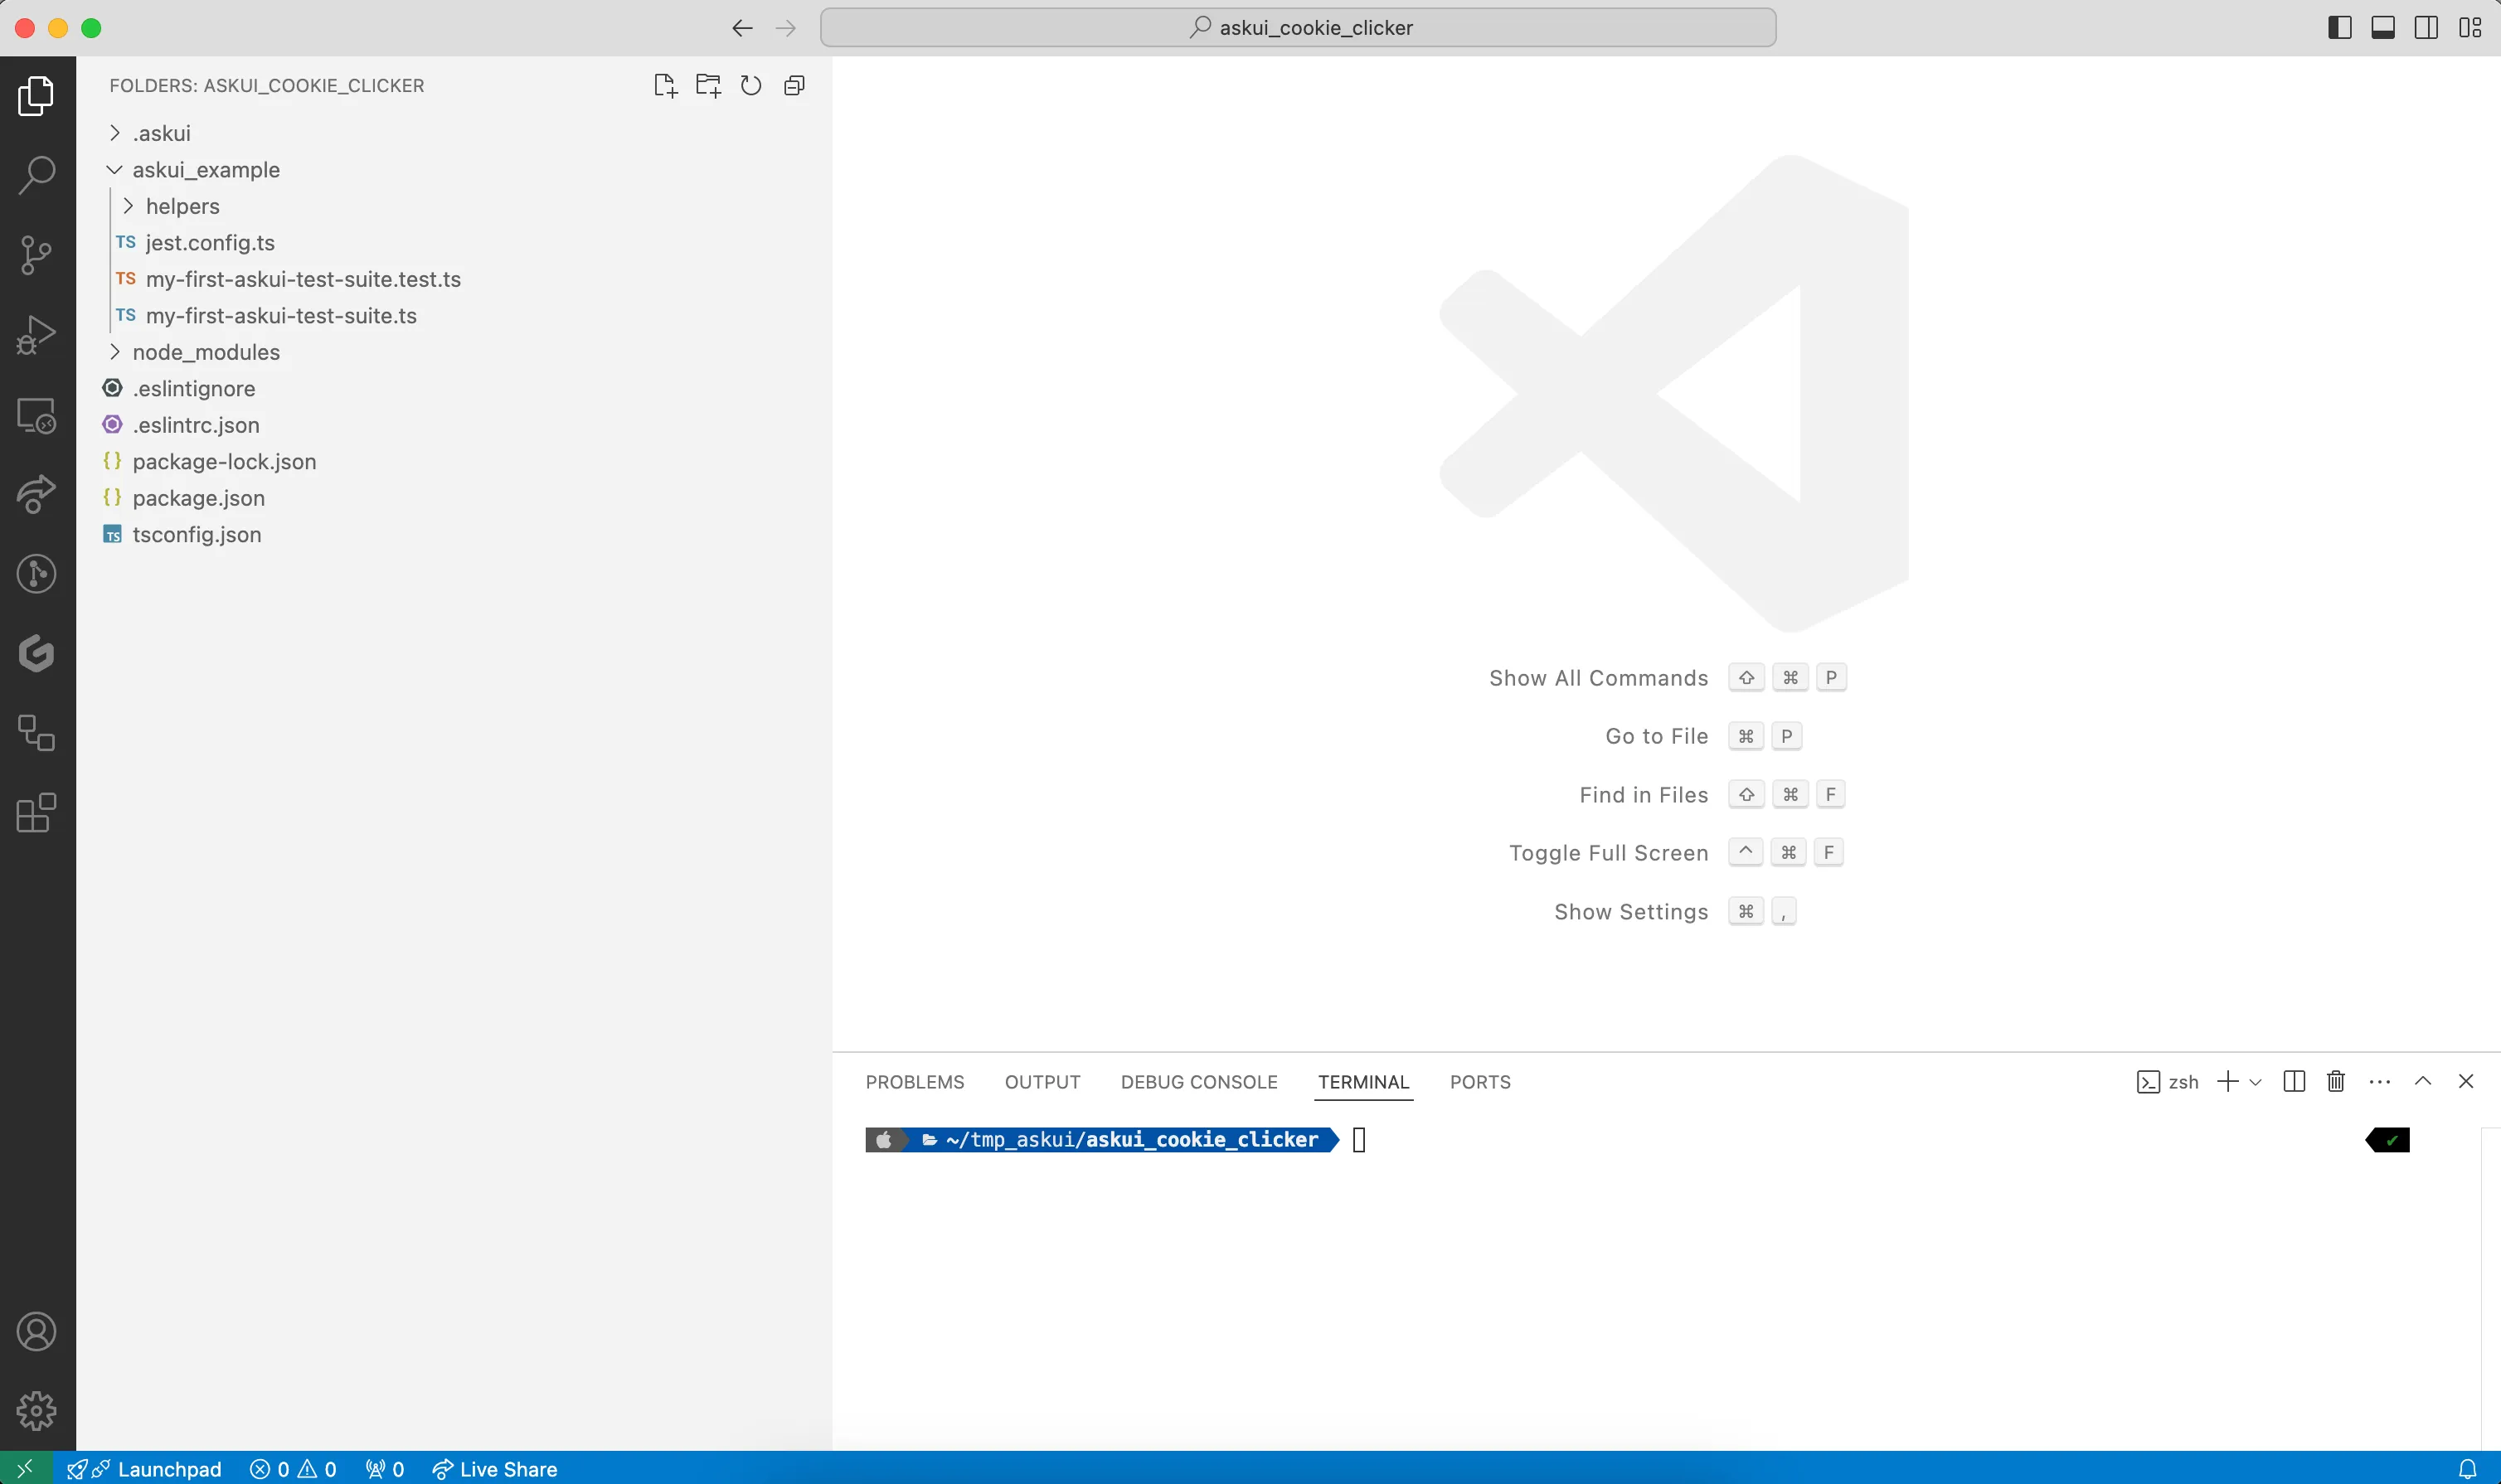The width and height of the screenshot is (2501, 1484).
Task: Click the askui_cookie_clicker command center search box
Action: click(x=1298, y=28)
